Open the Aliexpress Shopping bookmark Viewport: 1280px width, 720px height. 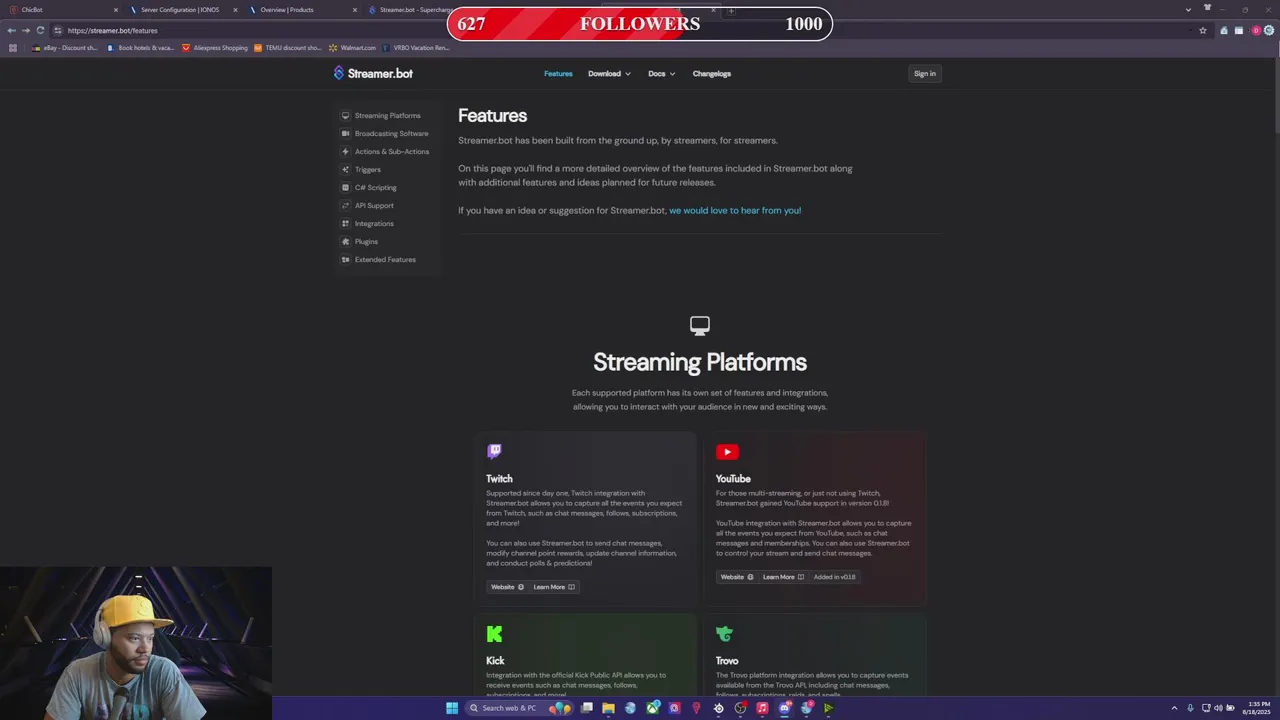click(214, 47)
